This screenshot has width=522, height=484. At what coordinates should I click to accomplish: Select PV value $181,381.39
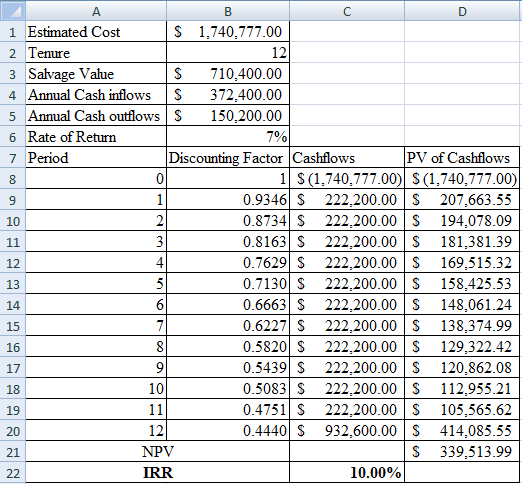[462, 242]
